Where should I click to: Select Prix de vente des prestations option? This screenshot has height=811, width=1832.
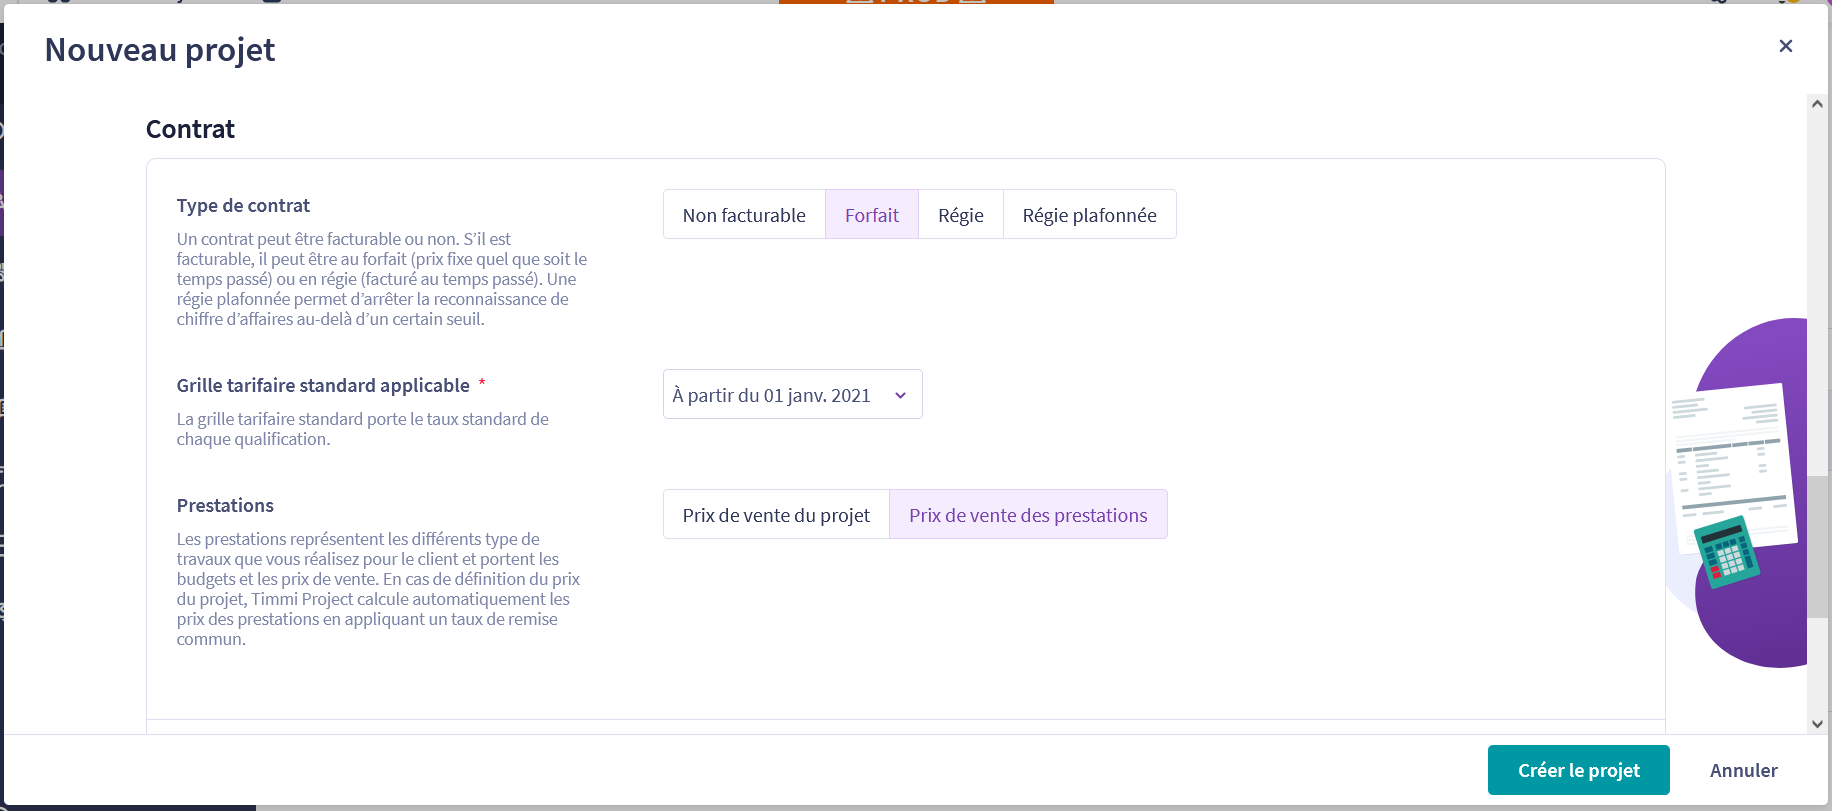[x=1028, y=515]
